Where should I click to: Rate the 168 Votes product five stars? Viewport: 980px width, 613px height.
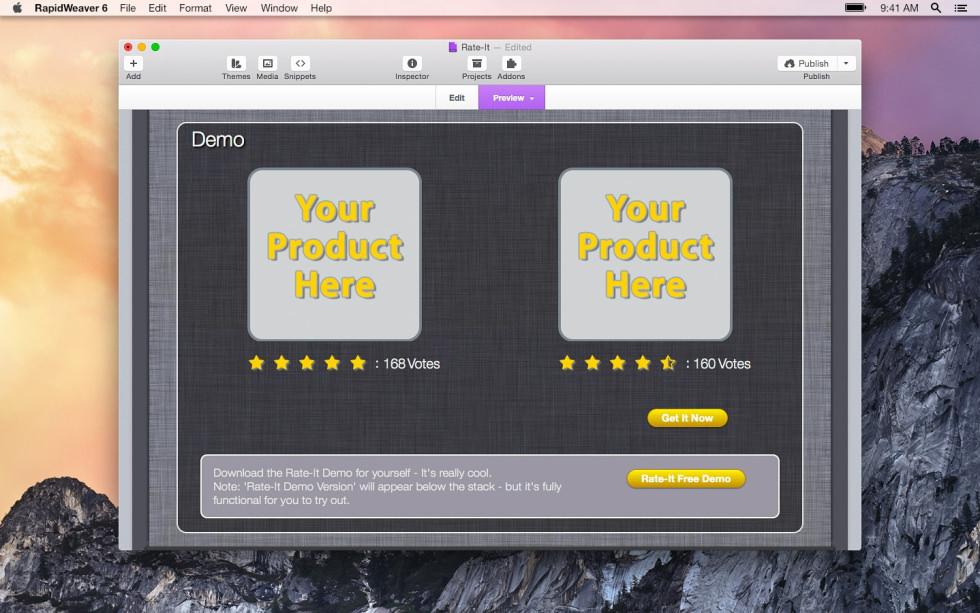click(x=358, y=362)
